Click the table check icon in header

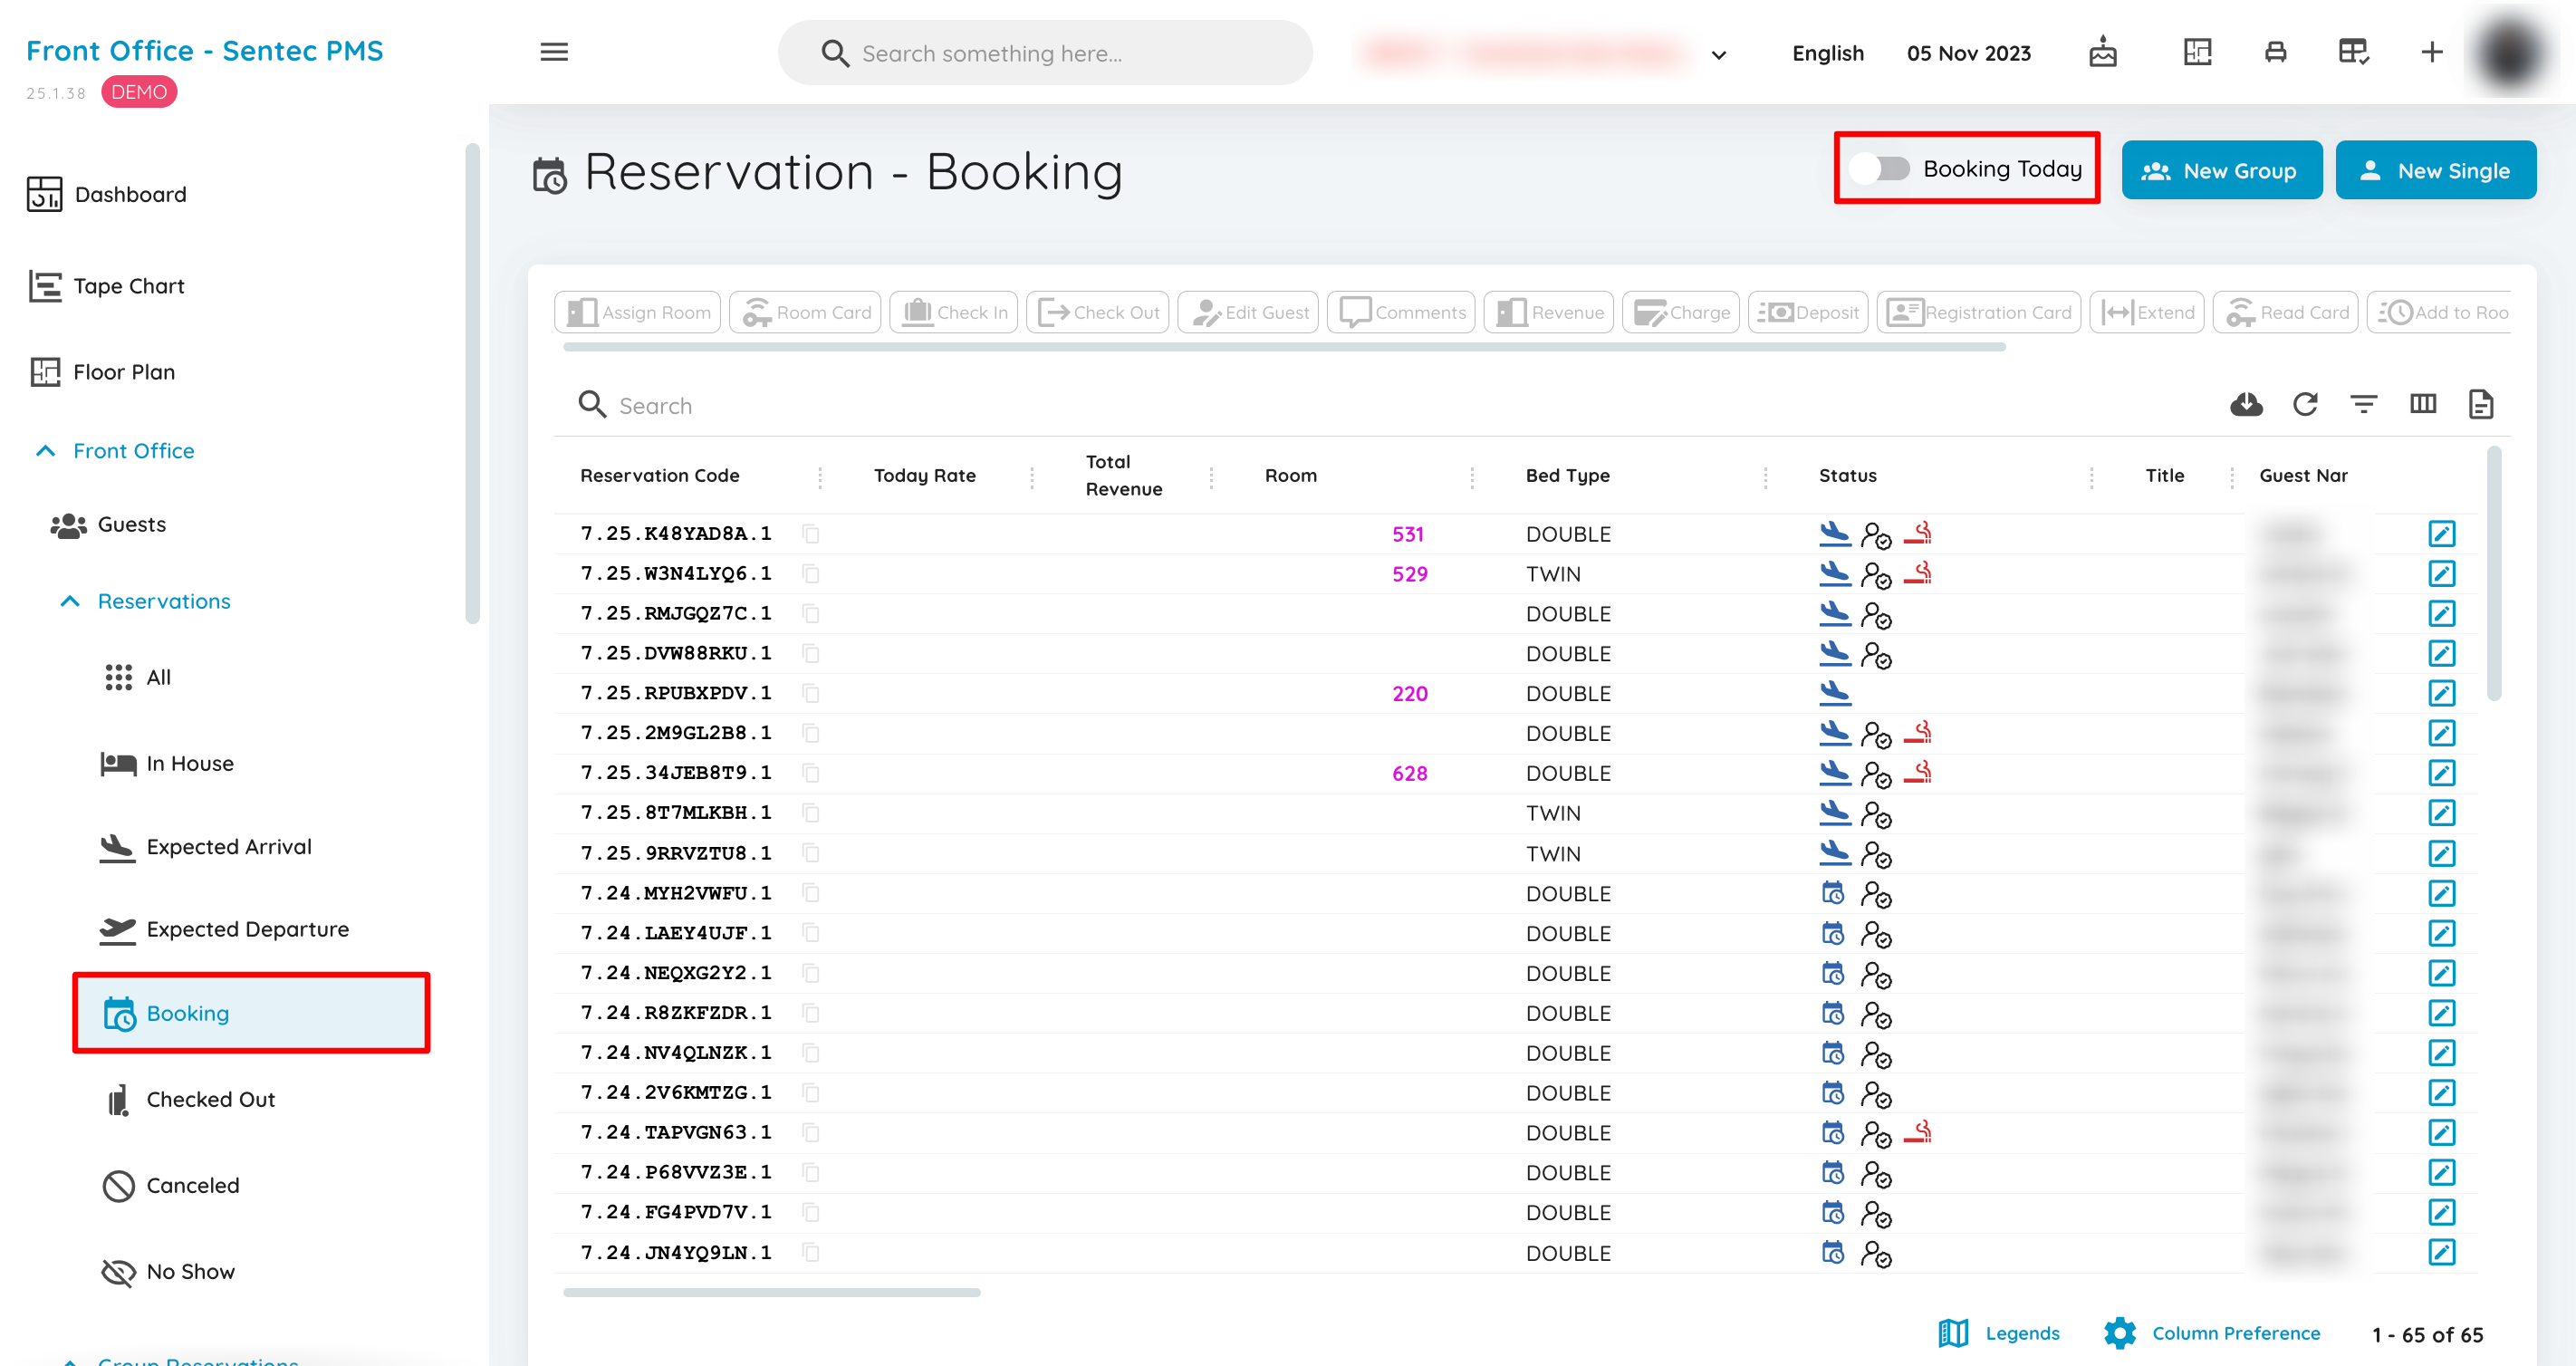tap(2353, 52)
